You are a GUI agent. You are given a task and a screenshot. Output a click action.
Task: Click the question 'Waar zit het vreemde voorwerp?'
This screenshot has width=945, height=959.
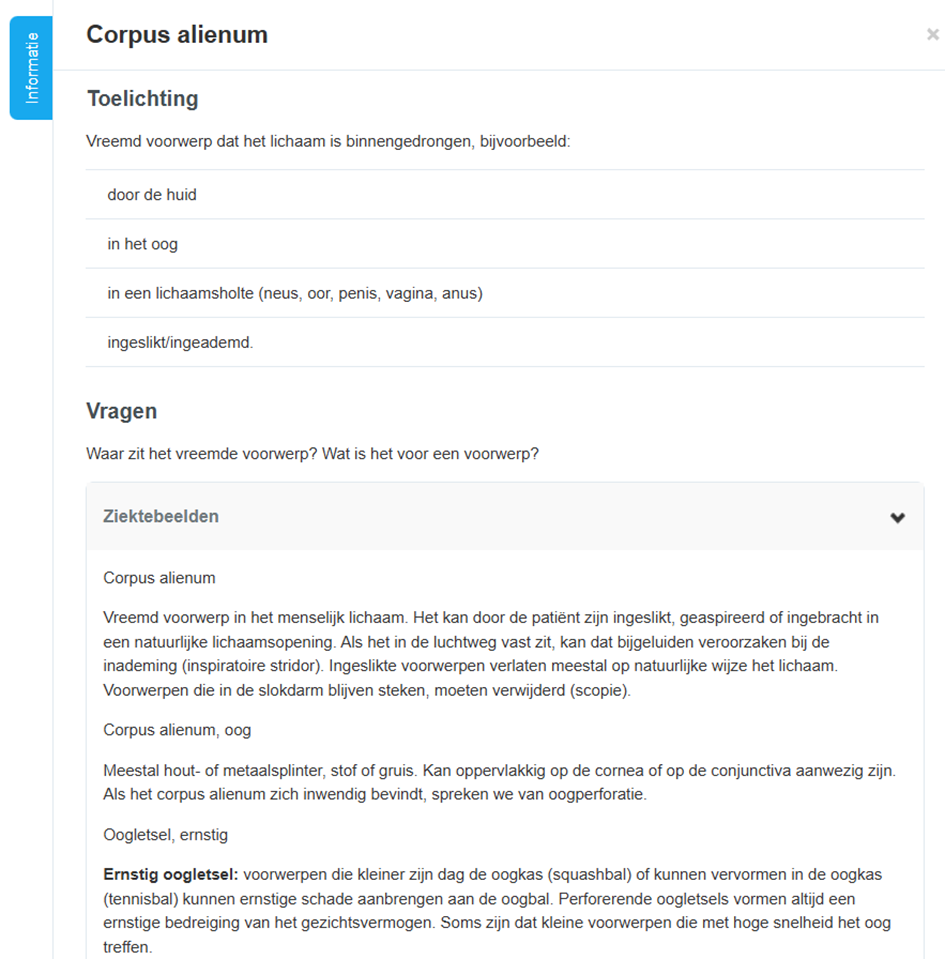[202, 454]
